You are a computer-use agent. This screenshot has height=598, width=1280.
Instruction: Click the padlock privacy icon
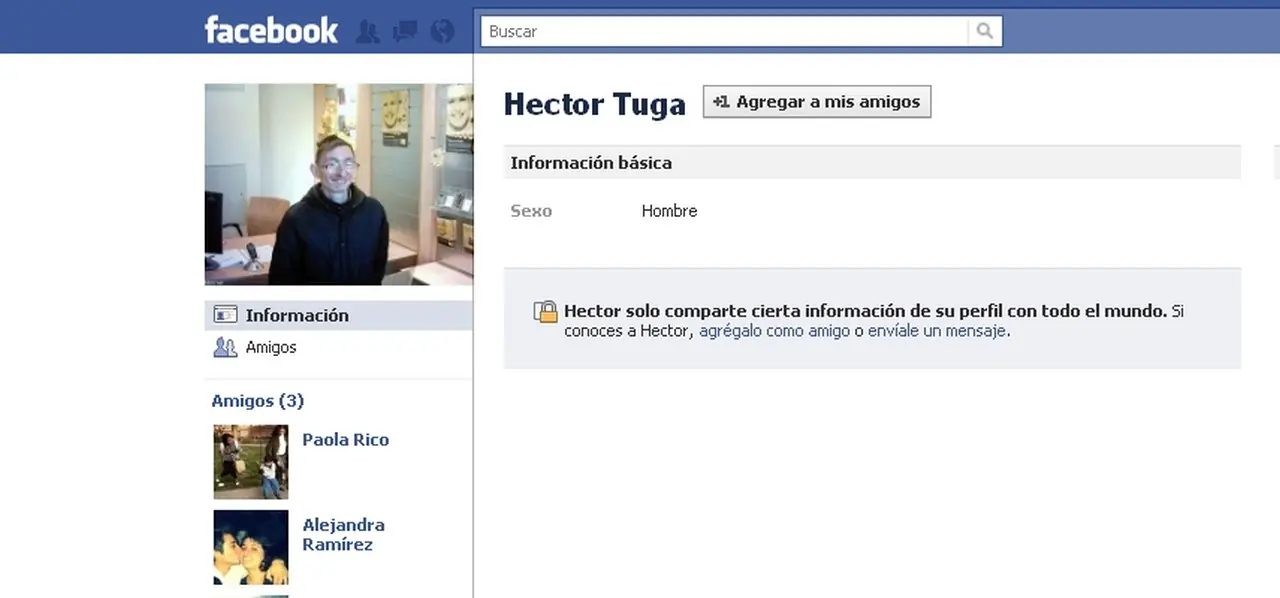546,311
